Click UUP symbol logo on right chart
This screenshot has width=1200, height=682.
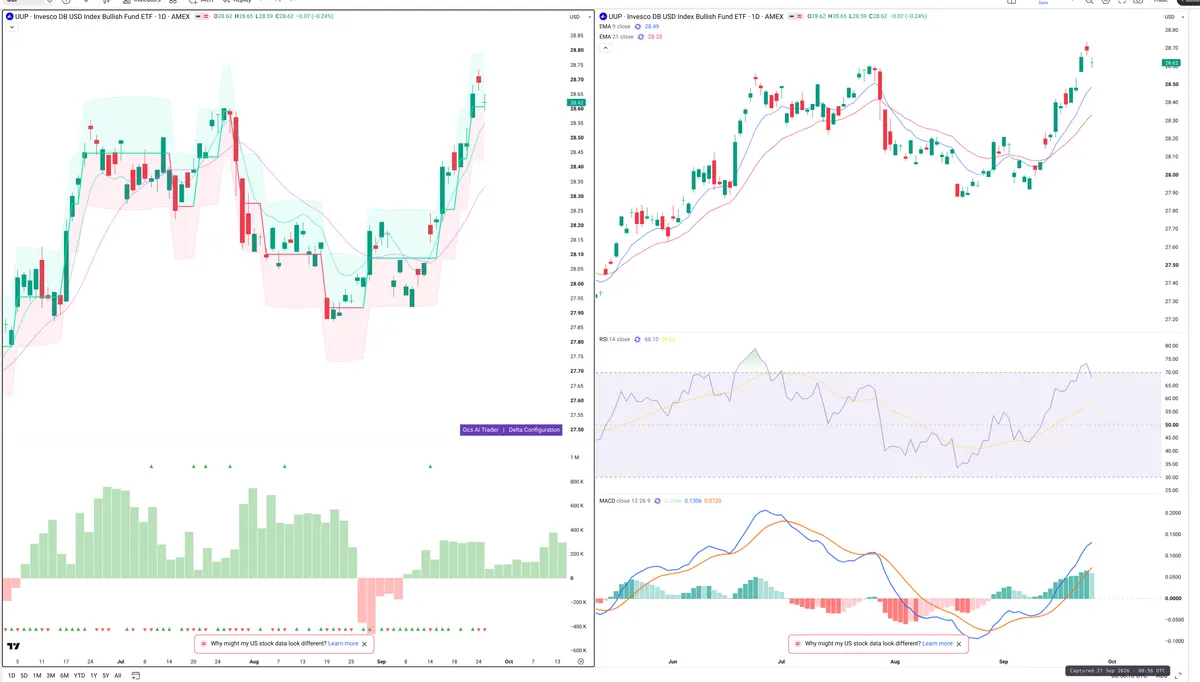(x=602, y=17)
